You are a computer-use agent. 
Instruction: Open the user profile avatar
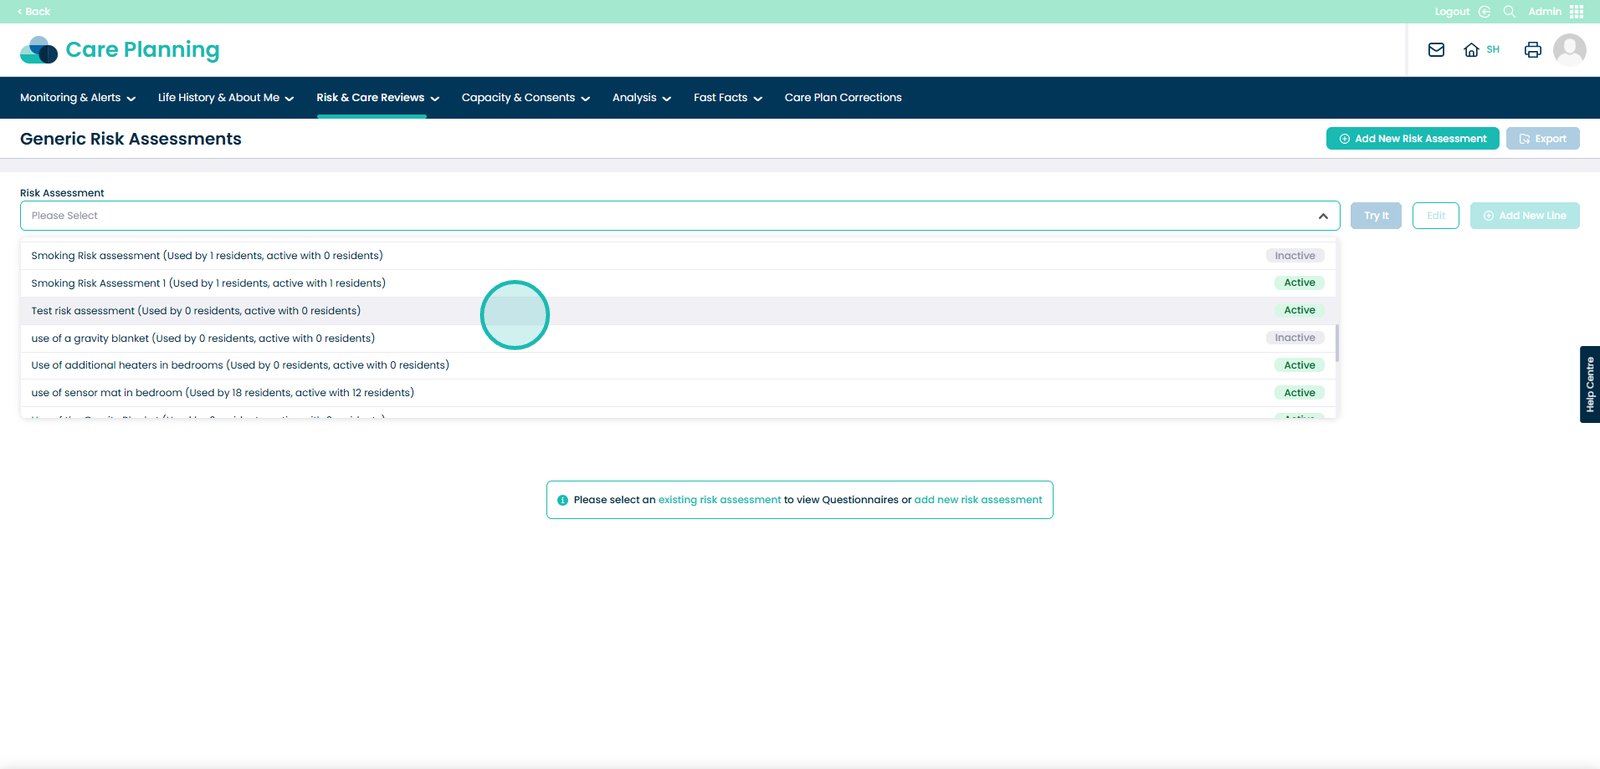point(1569,49)
